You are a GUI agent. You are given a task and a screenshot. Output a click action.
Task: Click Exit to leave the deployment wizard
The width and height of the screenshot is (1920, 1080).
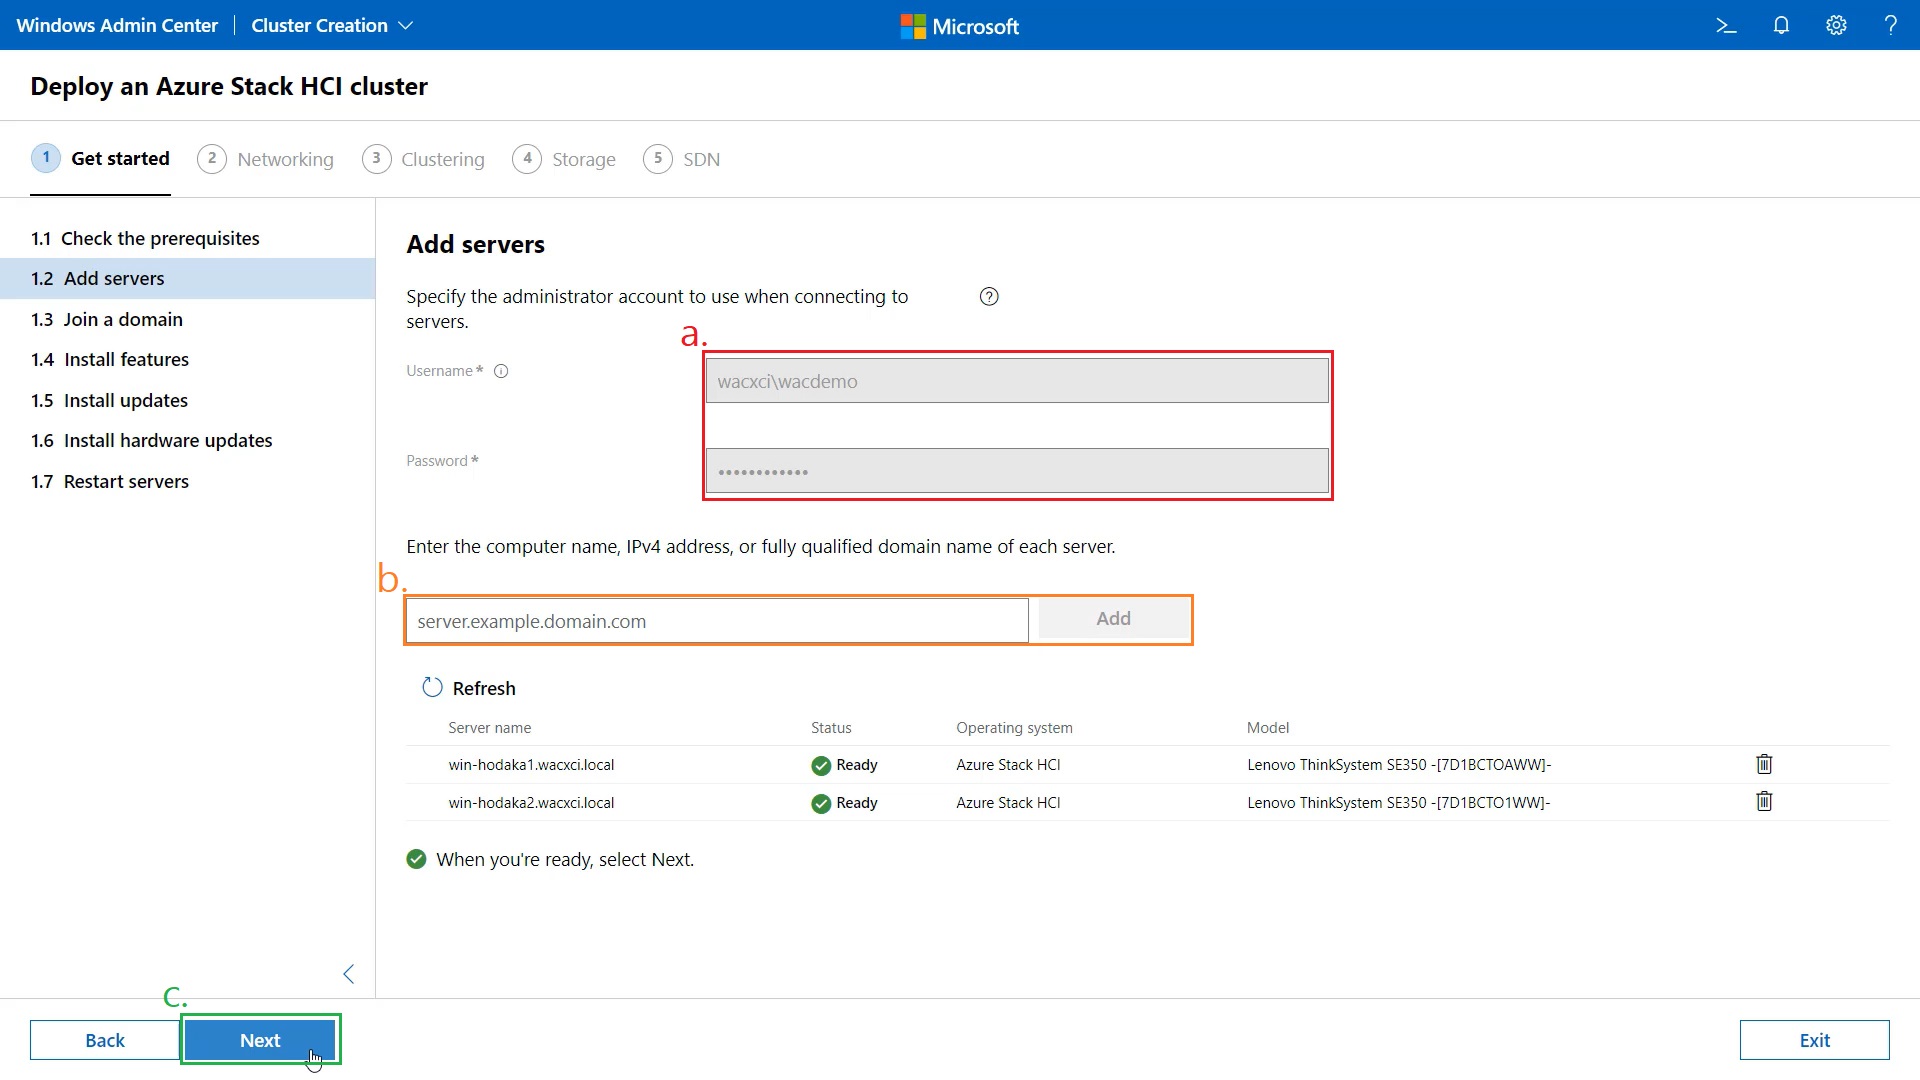pyautogui.click(x=1814, y=1040)
